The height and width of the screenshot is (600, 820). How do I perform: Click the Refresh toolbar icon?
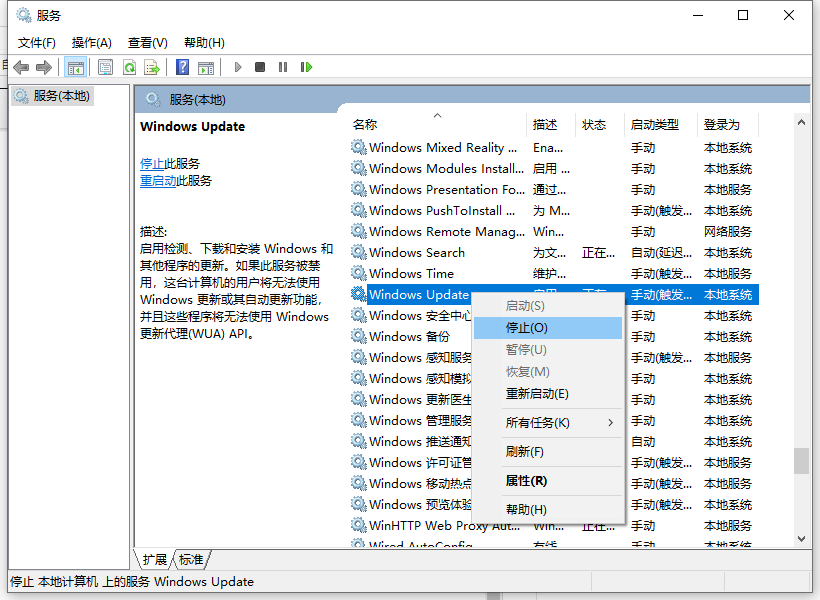pyautogui.click(x=129, y=67)
